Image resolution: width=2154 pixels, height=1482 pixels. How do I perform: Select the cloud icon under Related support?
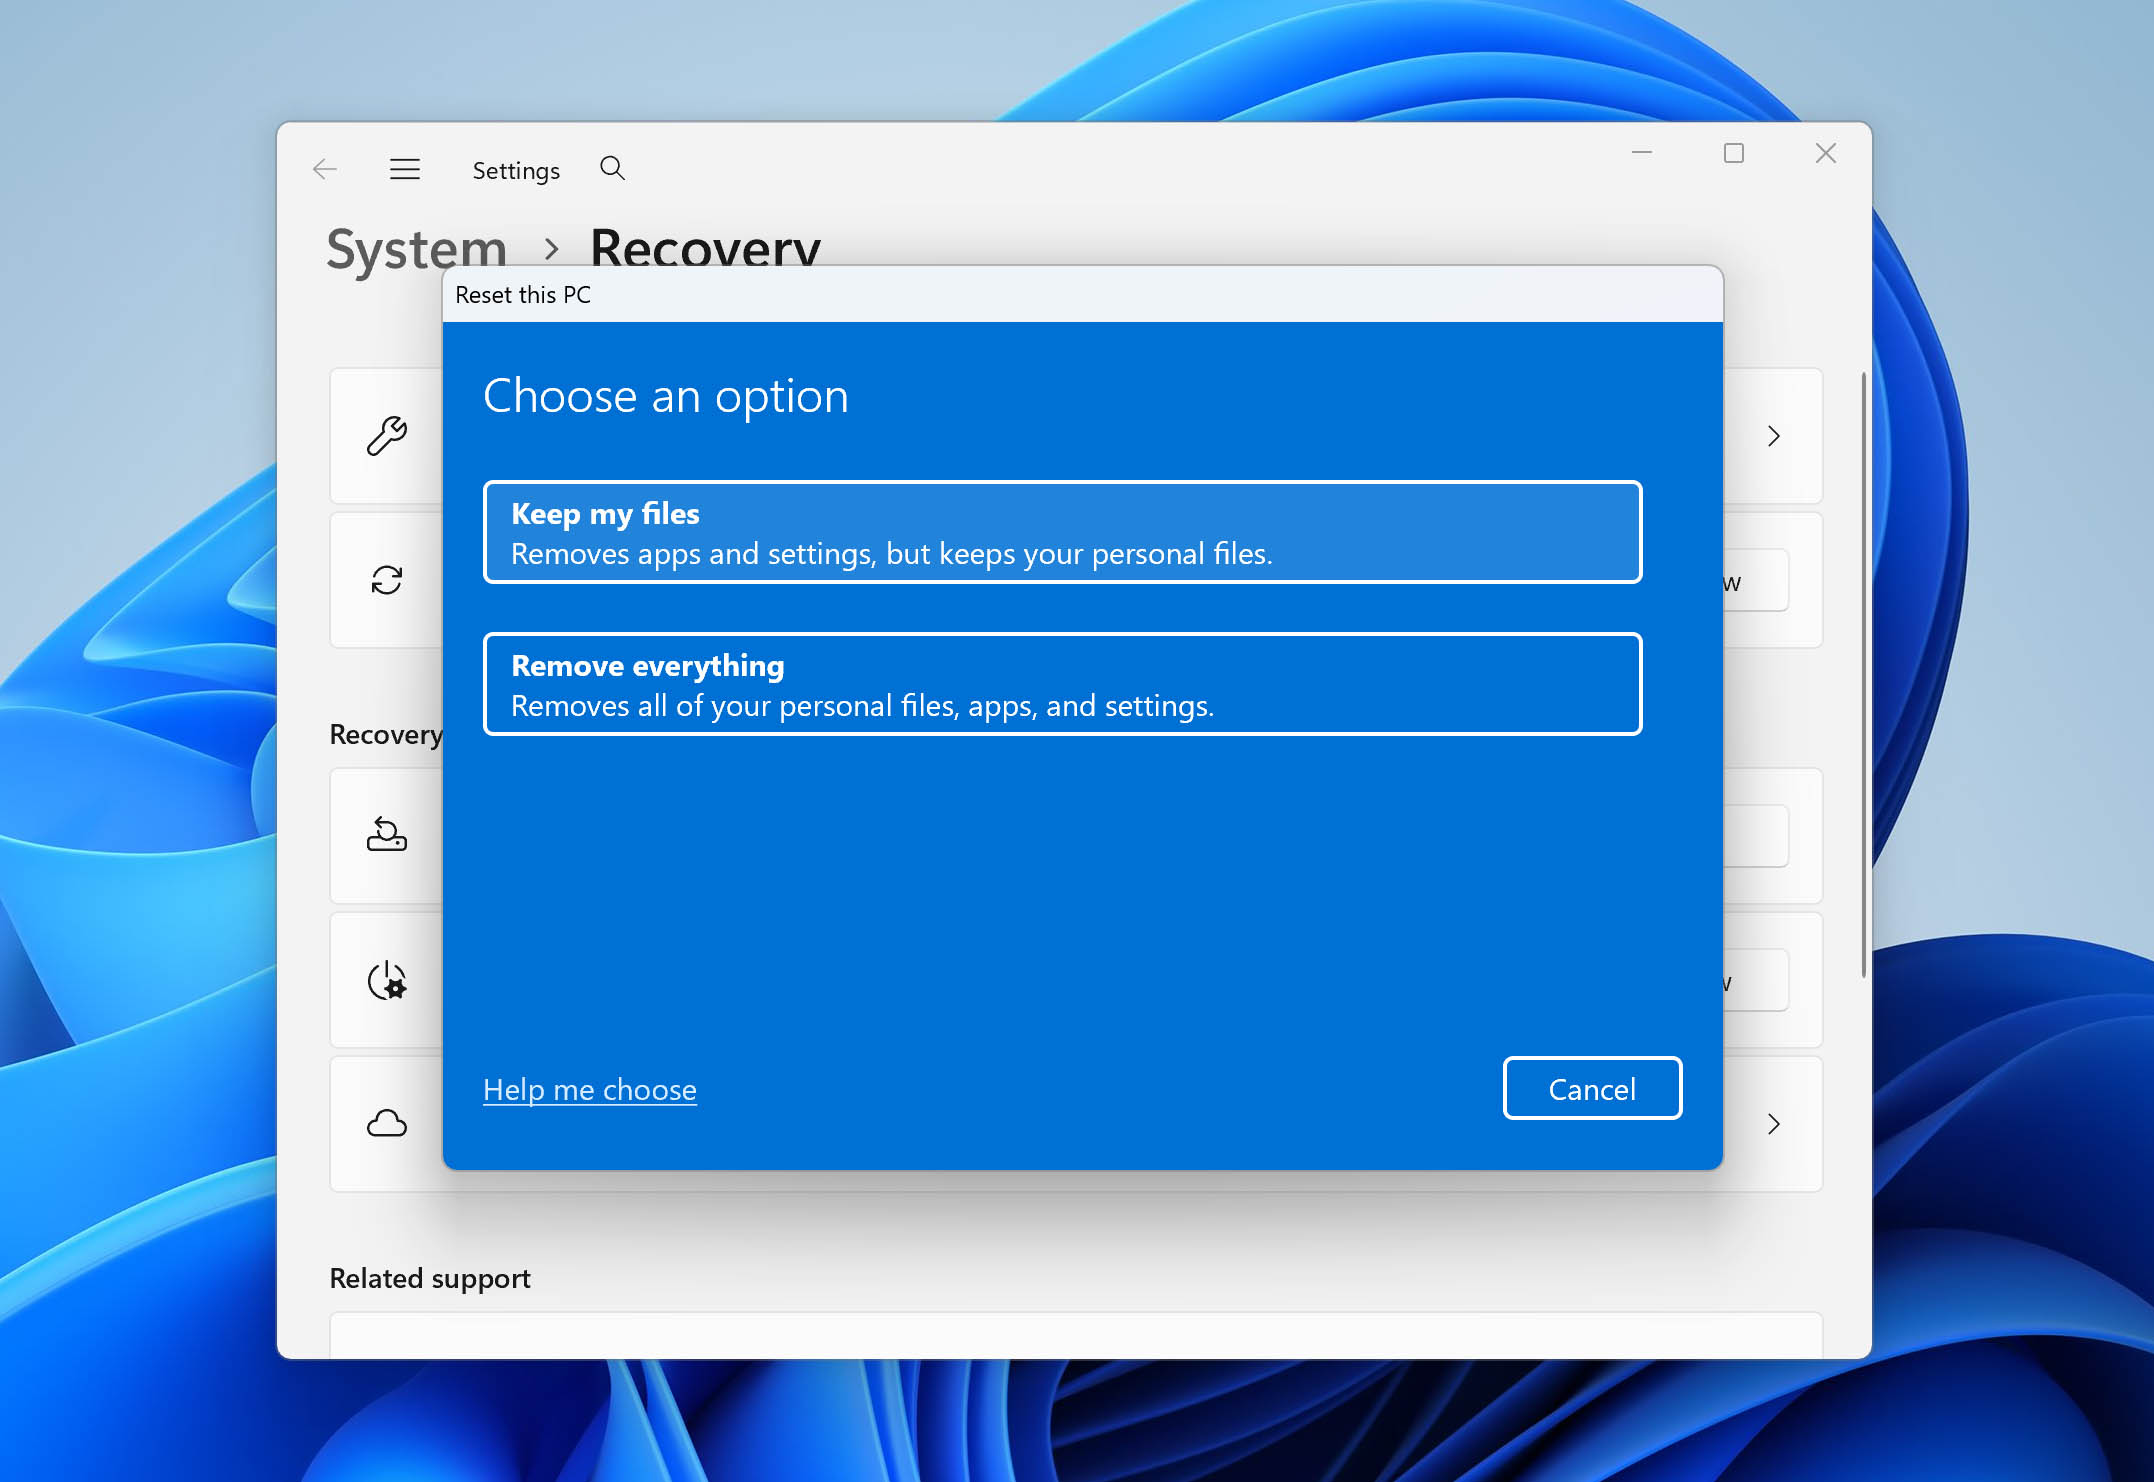click(x=386, y=1123)
